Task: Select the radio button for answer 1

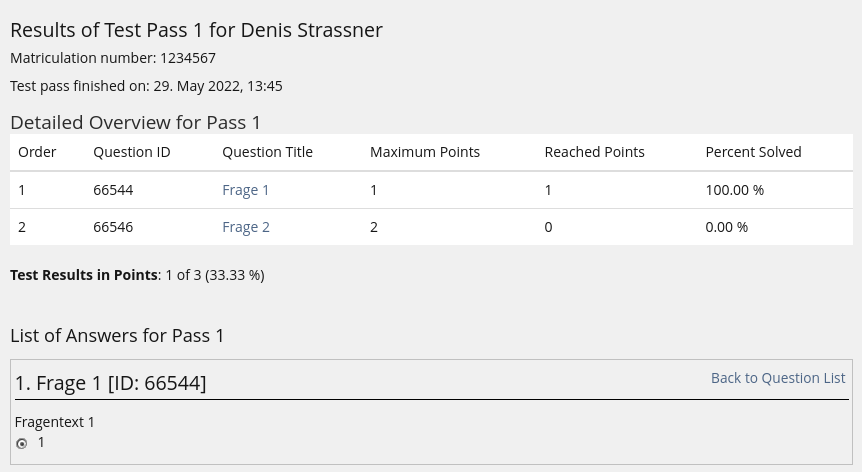Action: (x=22, y=443)
